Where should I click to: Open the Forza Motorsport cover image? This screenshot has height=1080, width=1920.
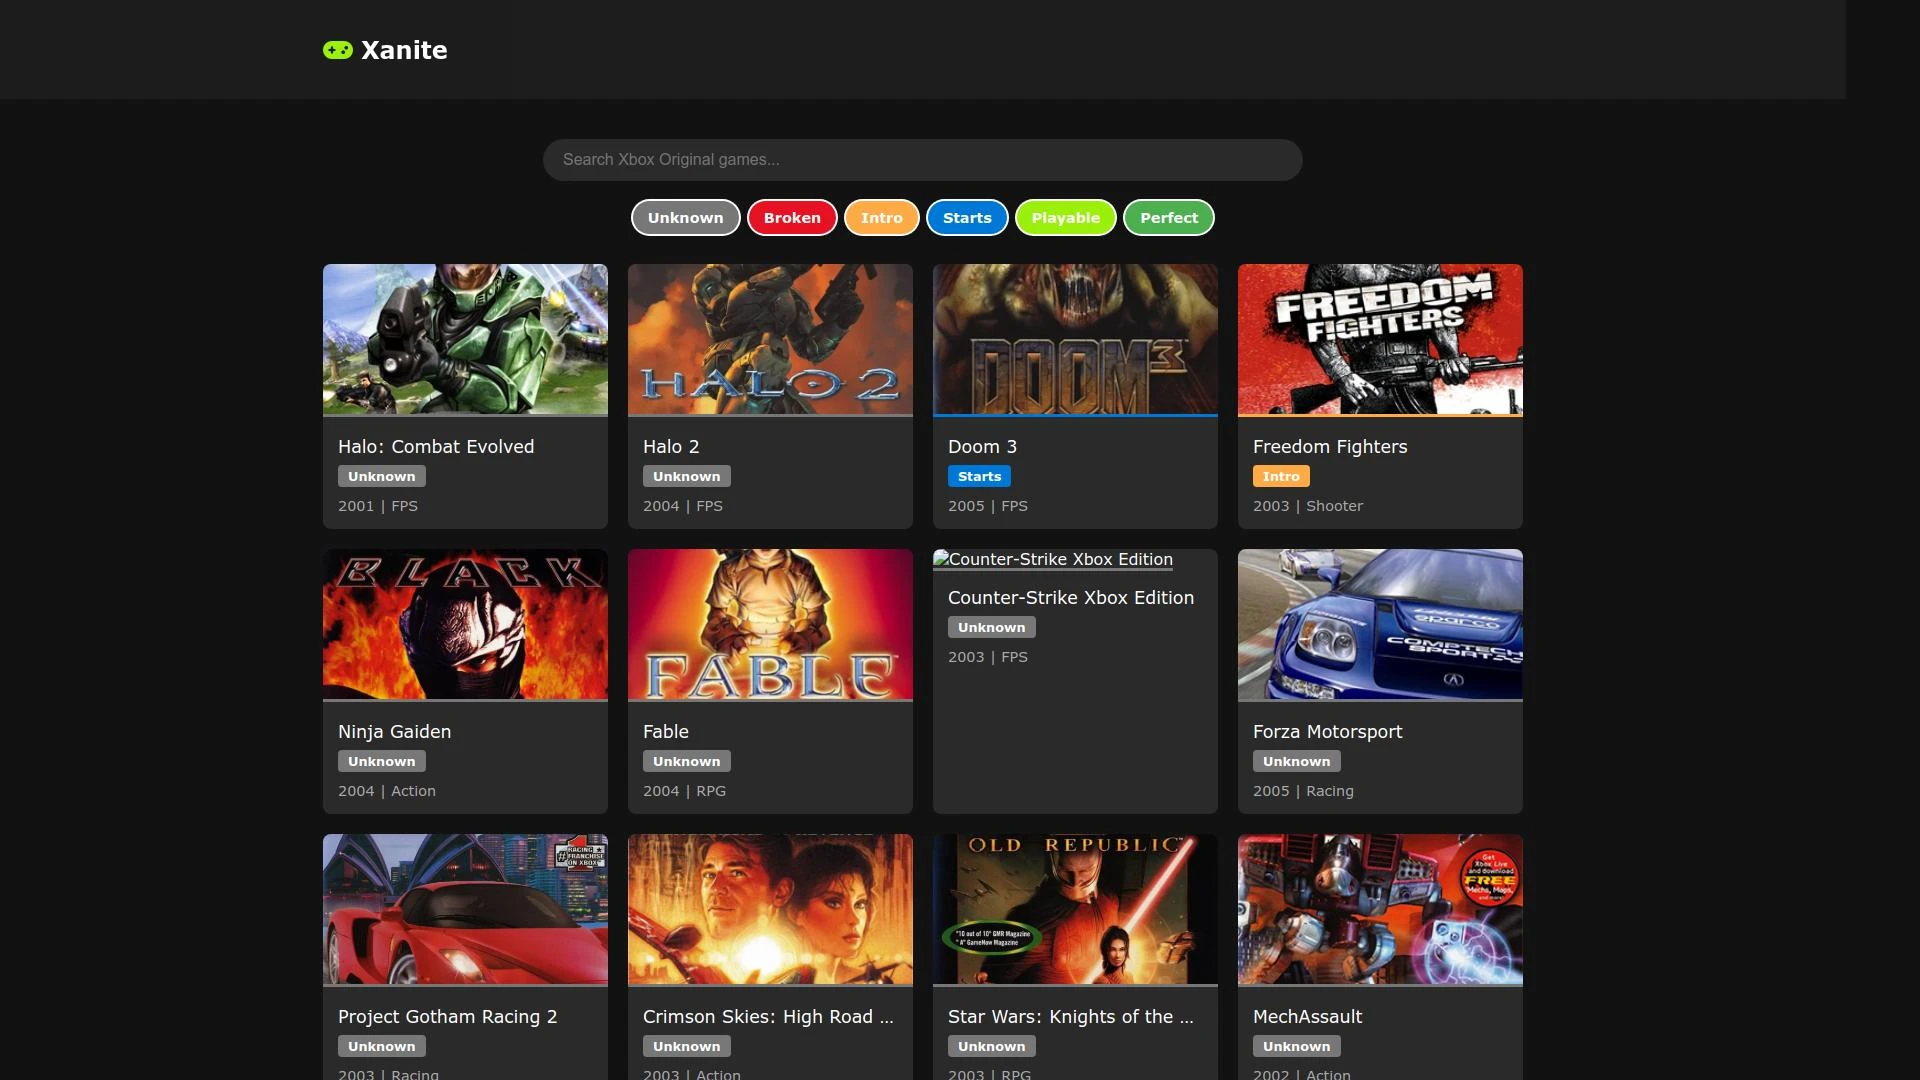click(1380, 624)
